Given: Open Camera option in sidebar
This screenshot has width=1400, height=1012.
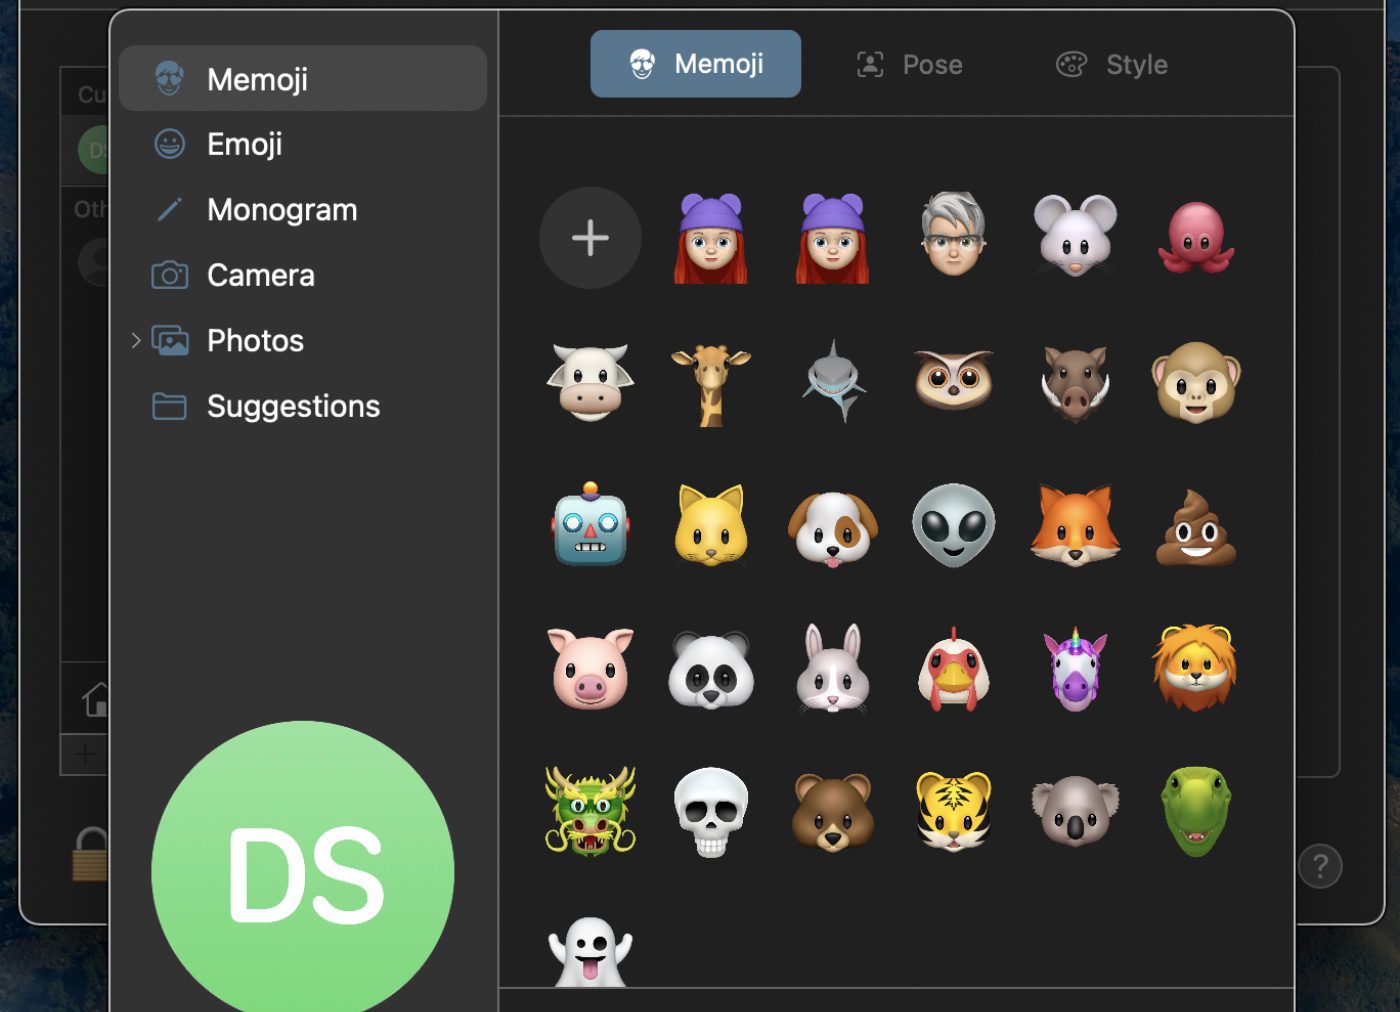Looking at the screenshot, I should (x=260, y=275).
